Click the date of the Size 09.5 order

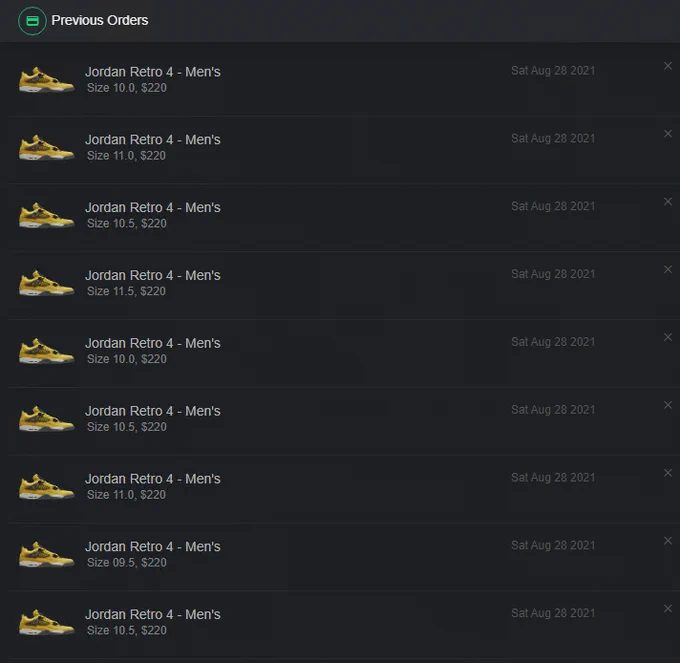click(x=553, y=545)
